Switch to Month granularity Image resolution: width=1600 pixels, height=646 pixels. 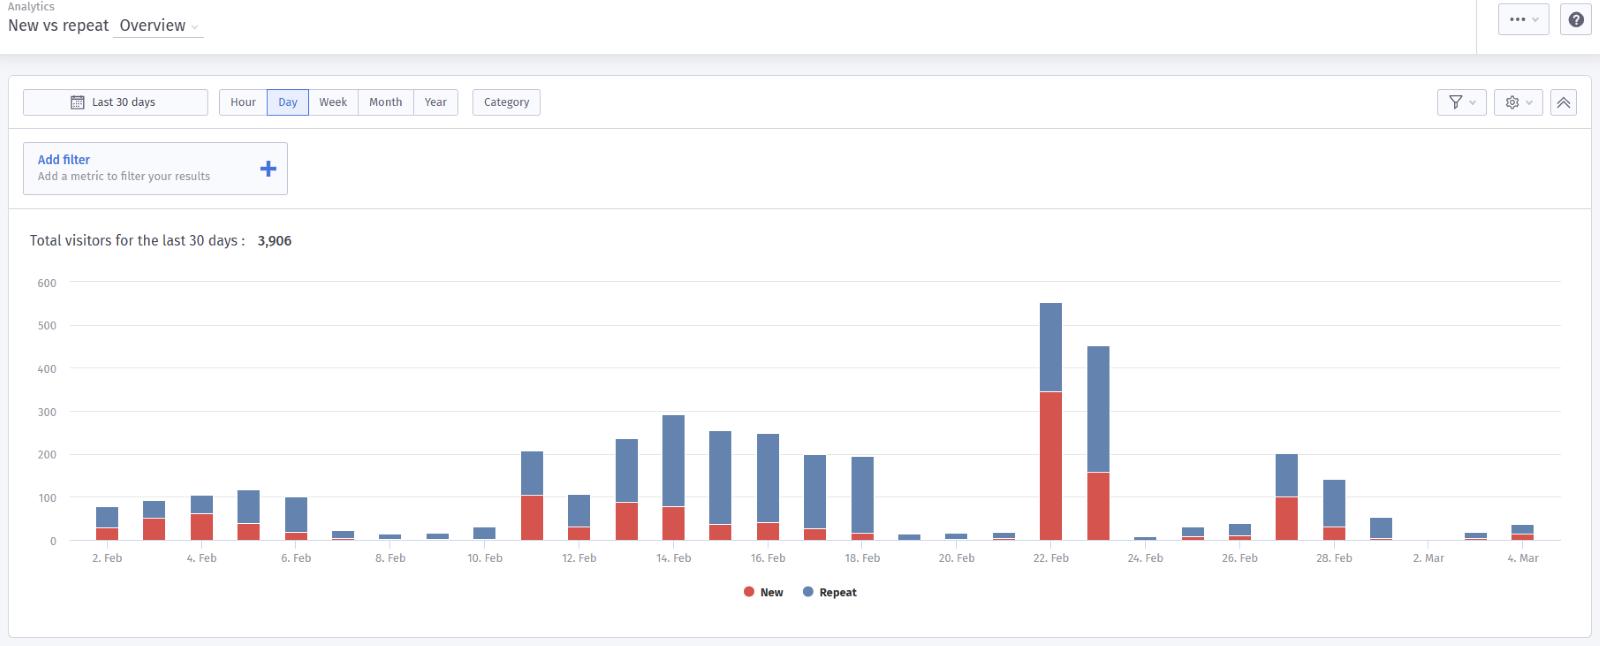tap(385, 102)
